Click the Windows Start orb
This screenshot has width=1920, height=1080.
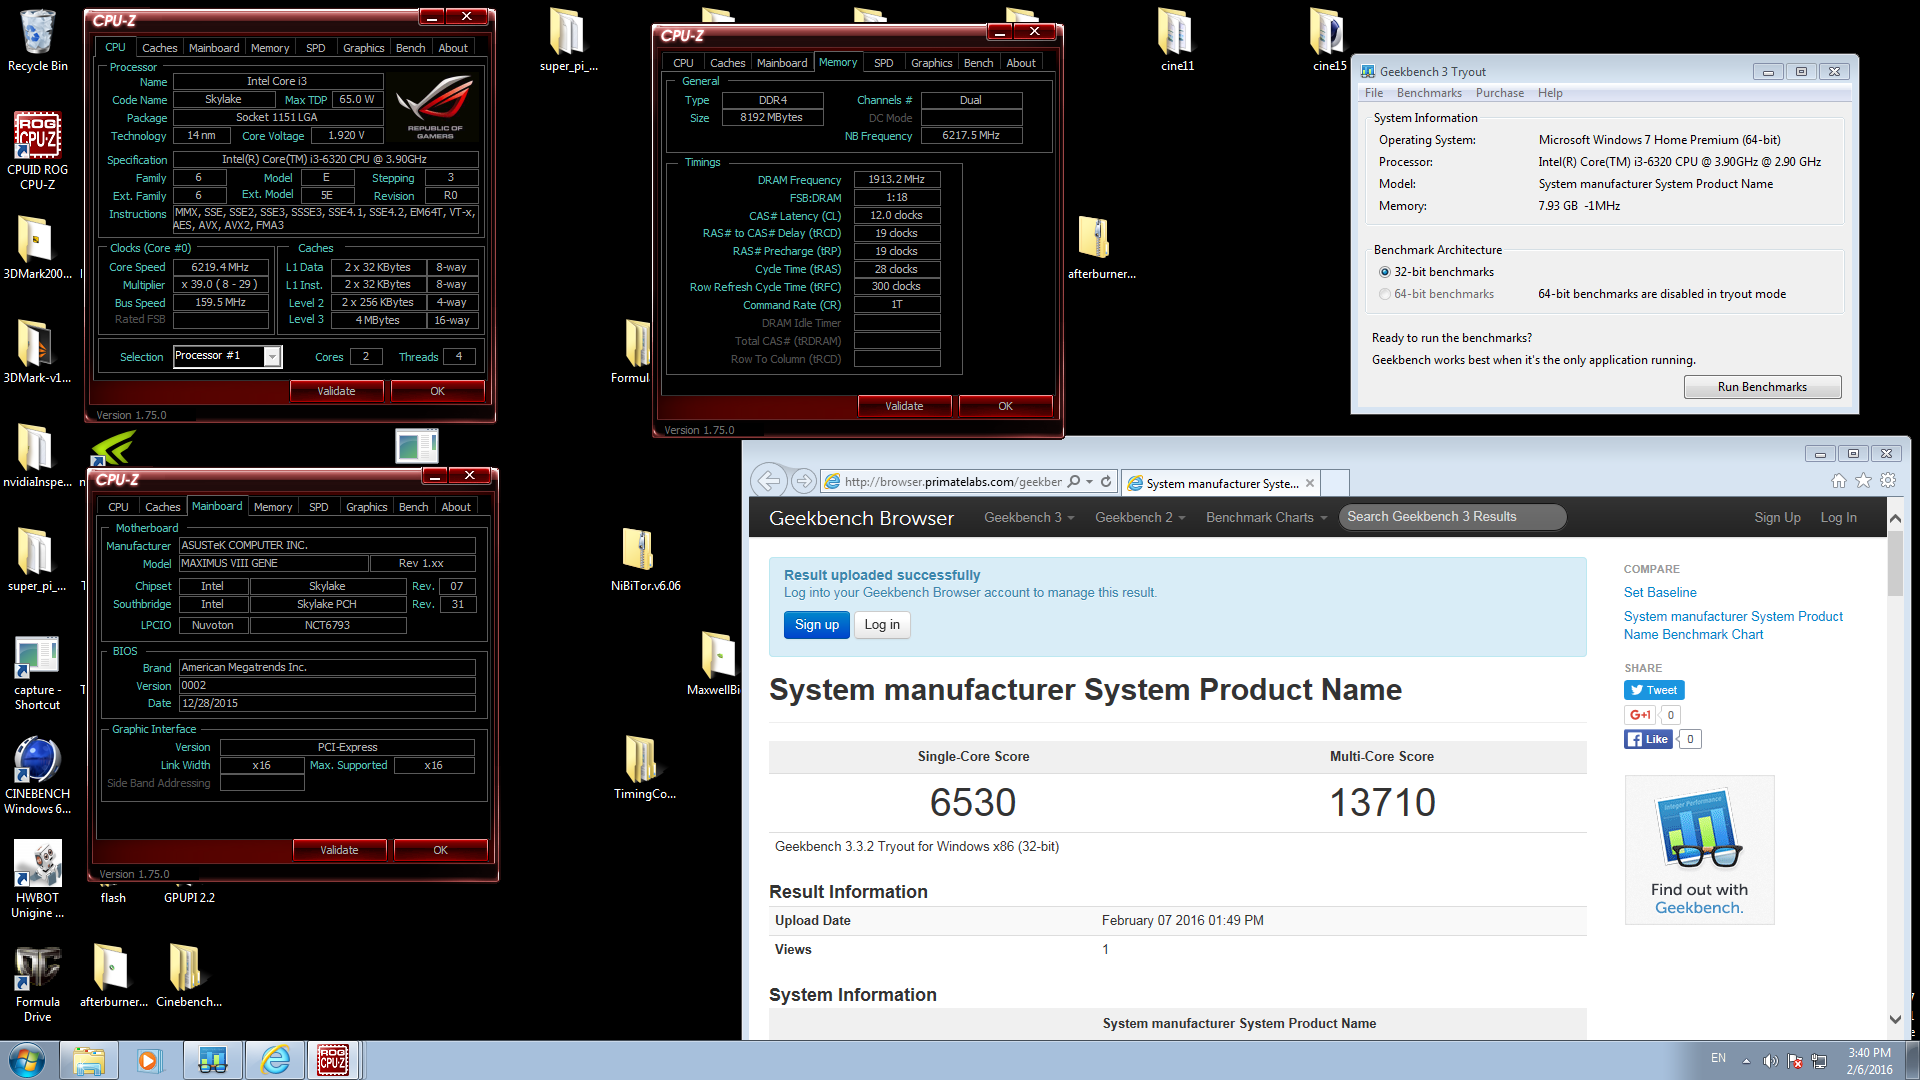click(27, 1060)
